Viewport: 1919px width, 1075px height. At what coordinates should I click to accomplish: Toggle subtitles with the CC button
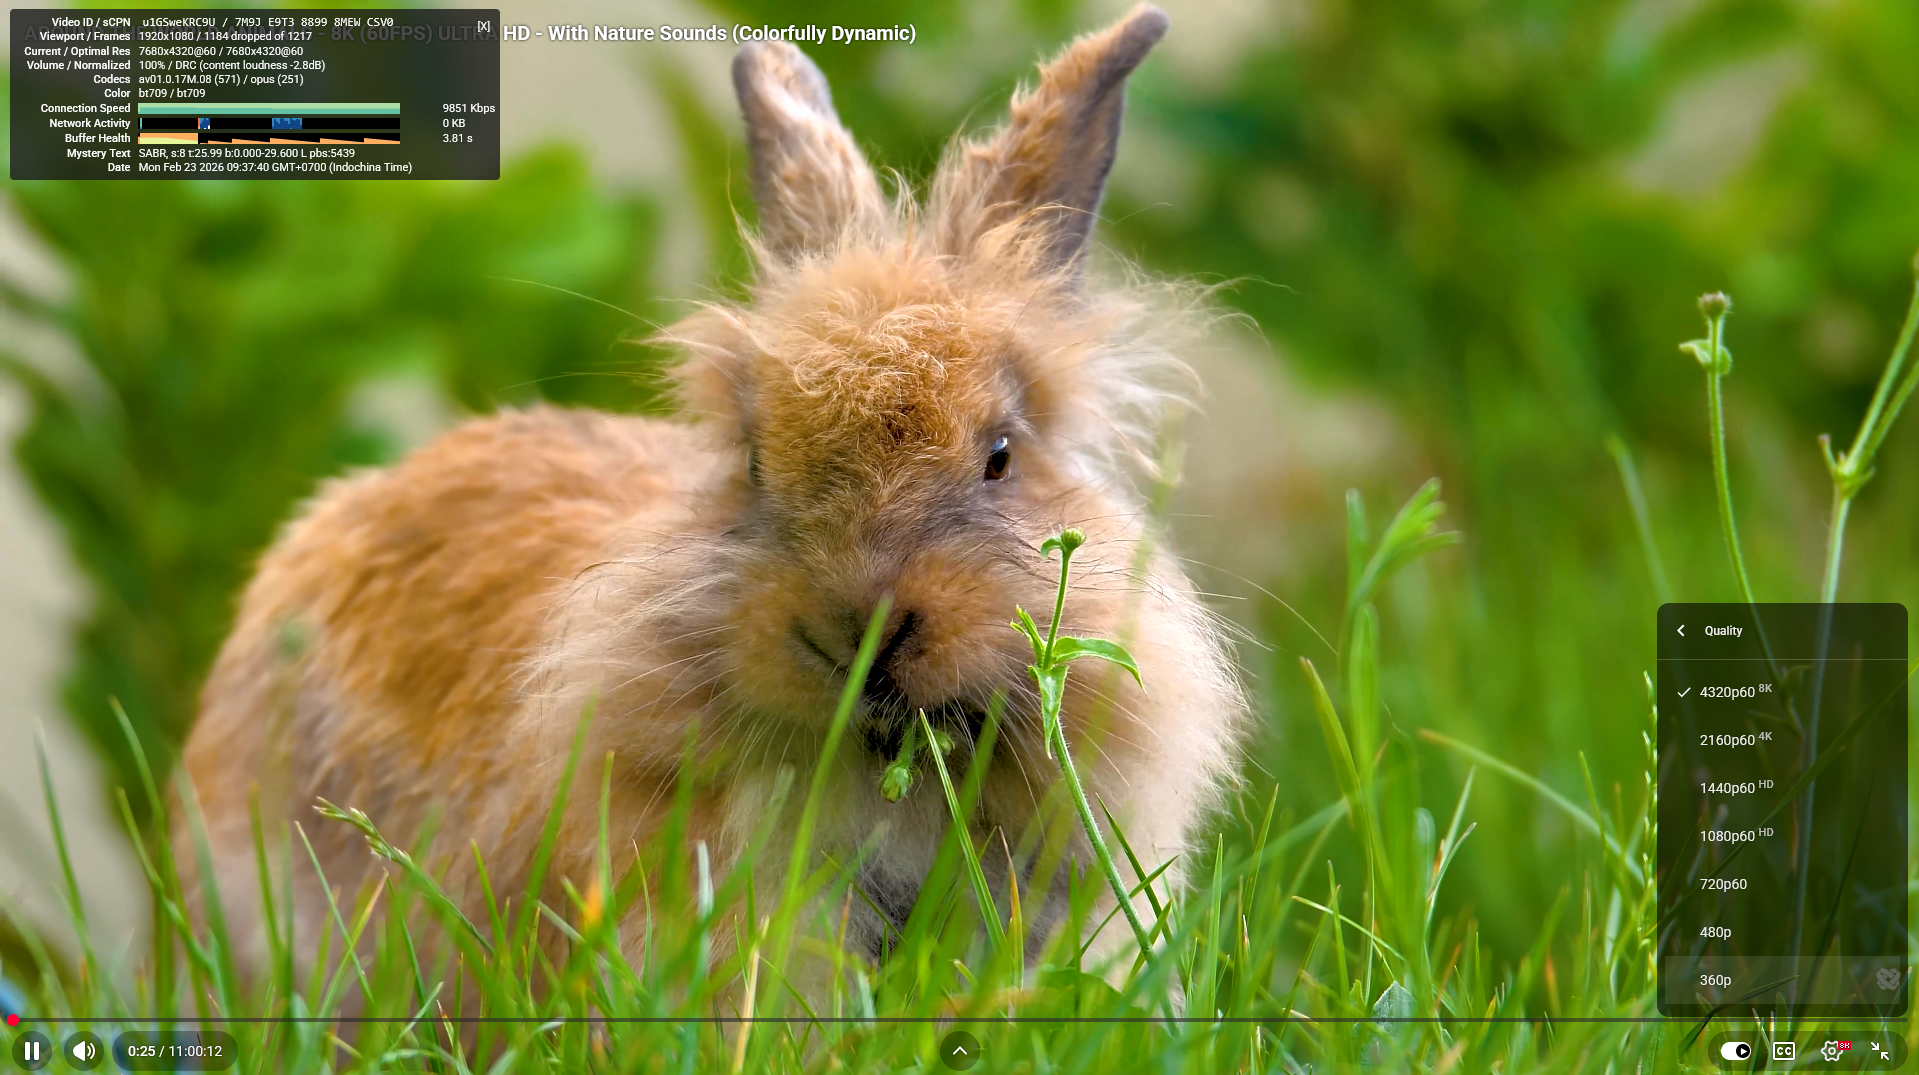coord(1783,1051)
